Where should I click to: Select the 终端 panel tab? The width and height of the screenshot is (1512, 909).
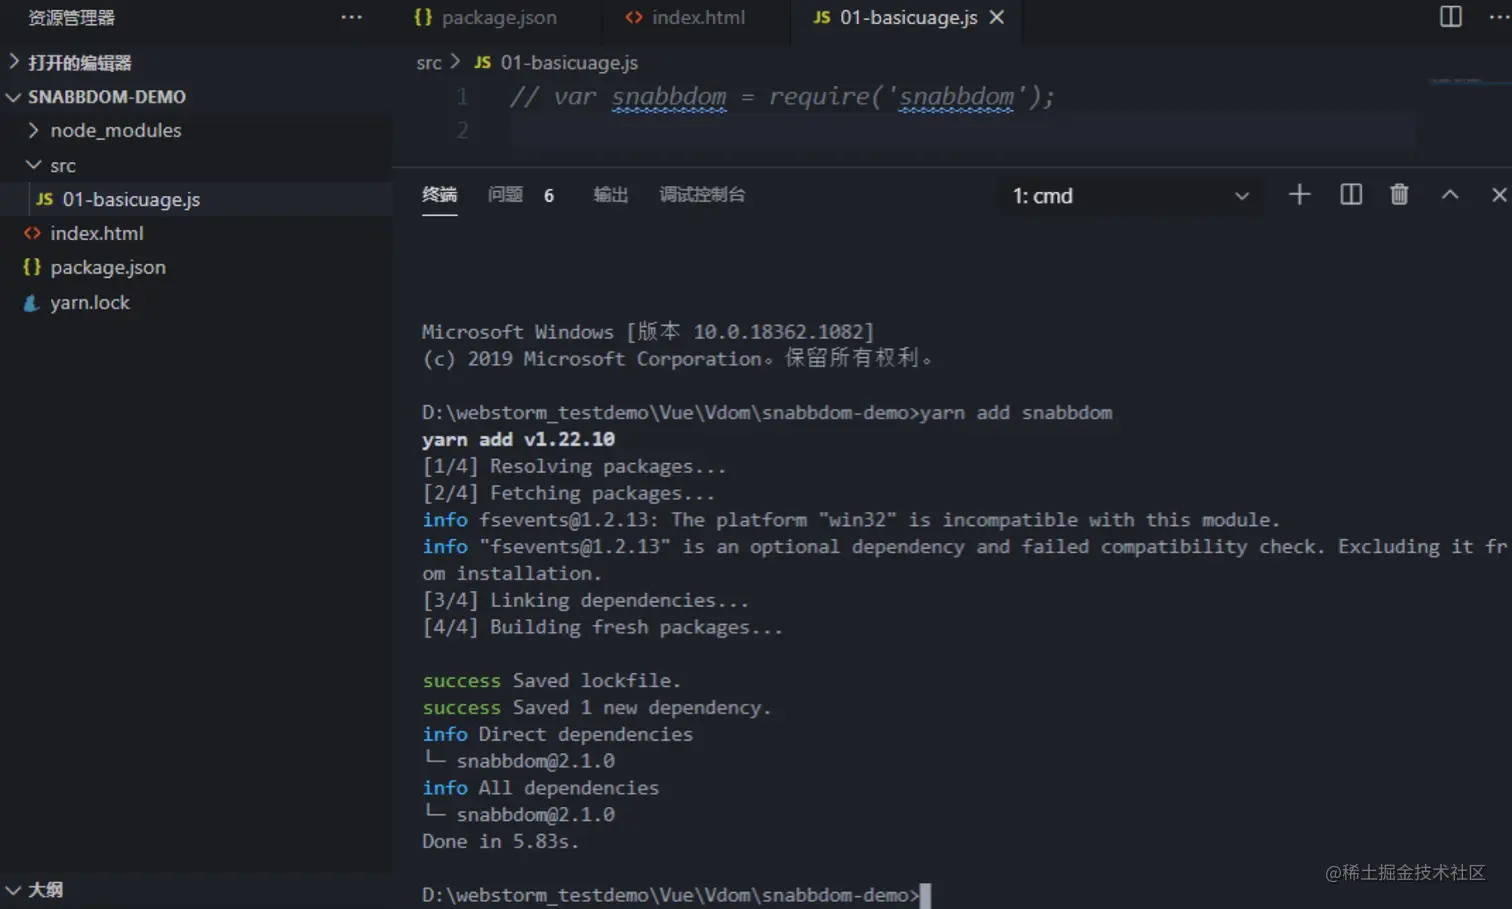pos(439,194)
